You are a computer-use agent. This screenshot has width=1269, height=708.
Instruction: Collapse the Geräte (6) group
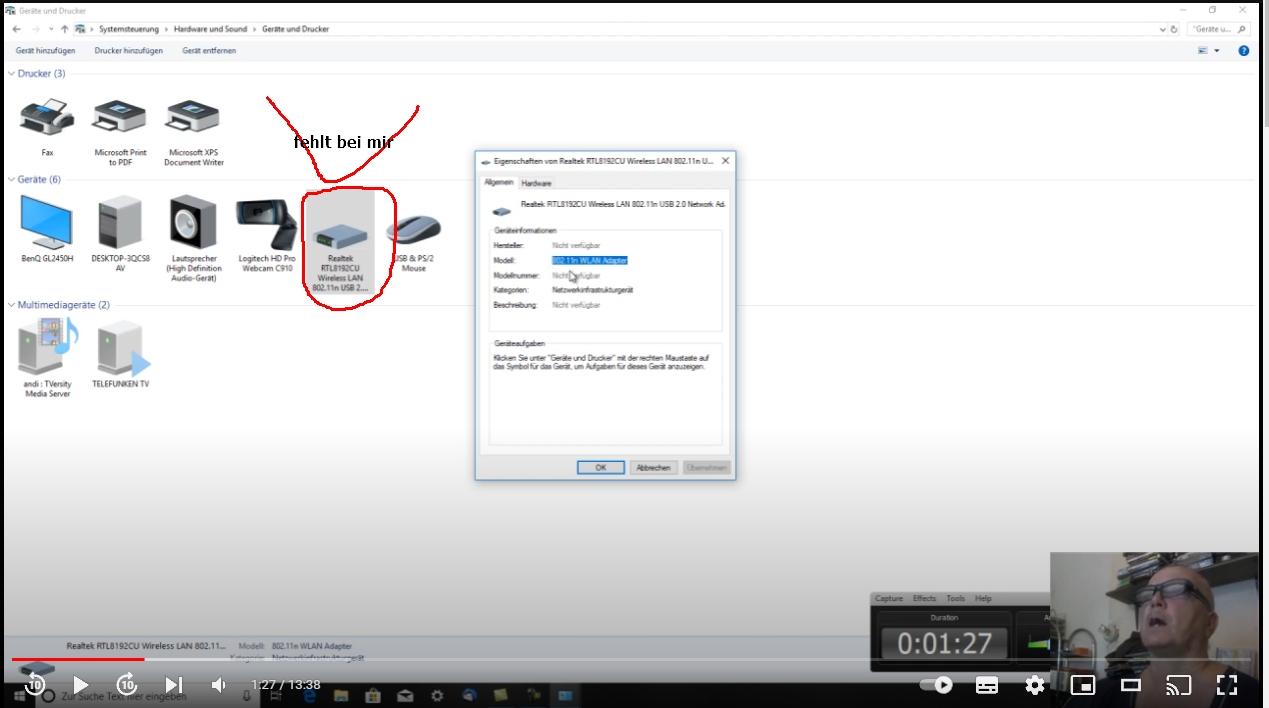point(12,179)
